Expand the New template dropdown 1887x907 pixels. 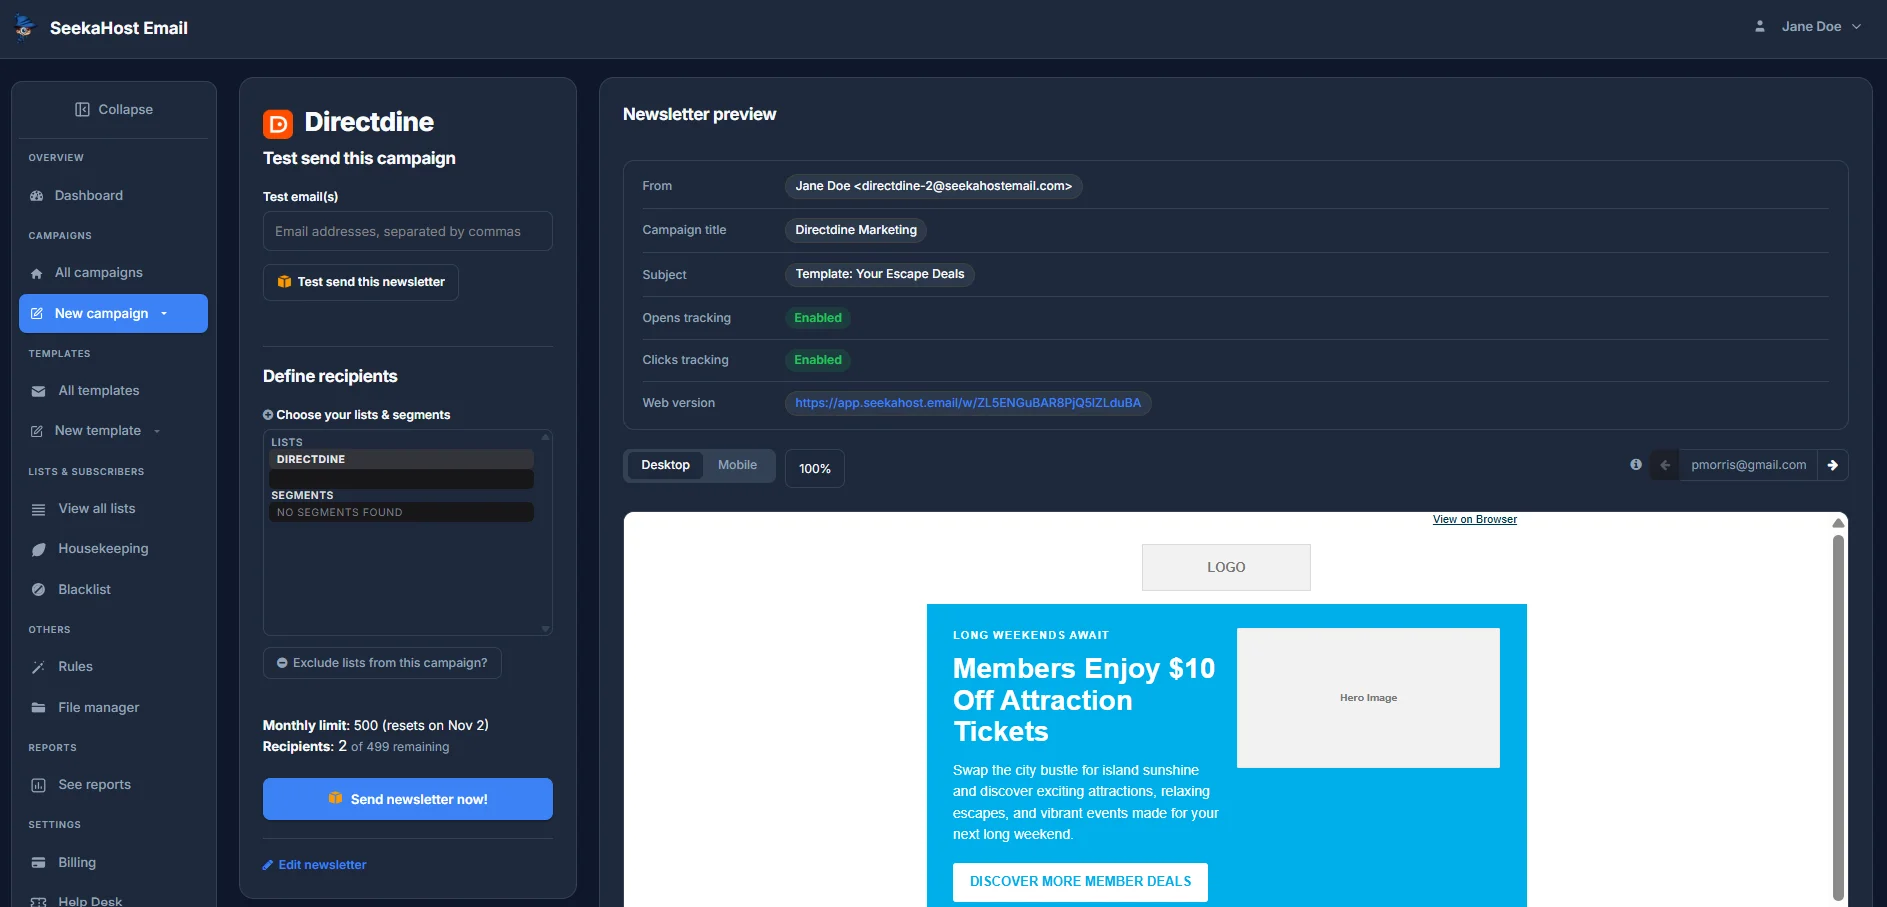pos(157,431)
